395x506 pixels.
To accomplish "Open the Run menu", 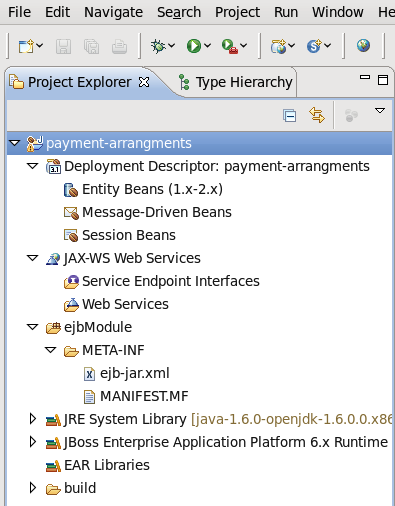I will click(286, 12).
